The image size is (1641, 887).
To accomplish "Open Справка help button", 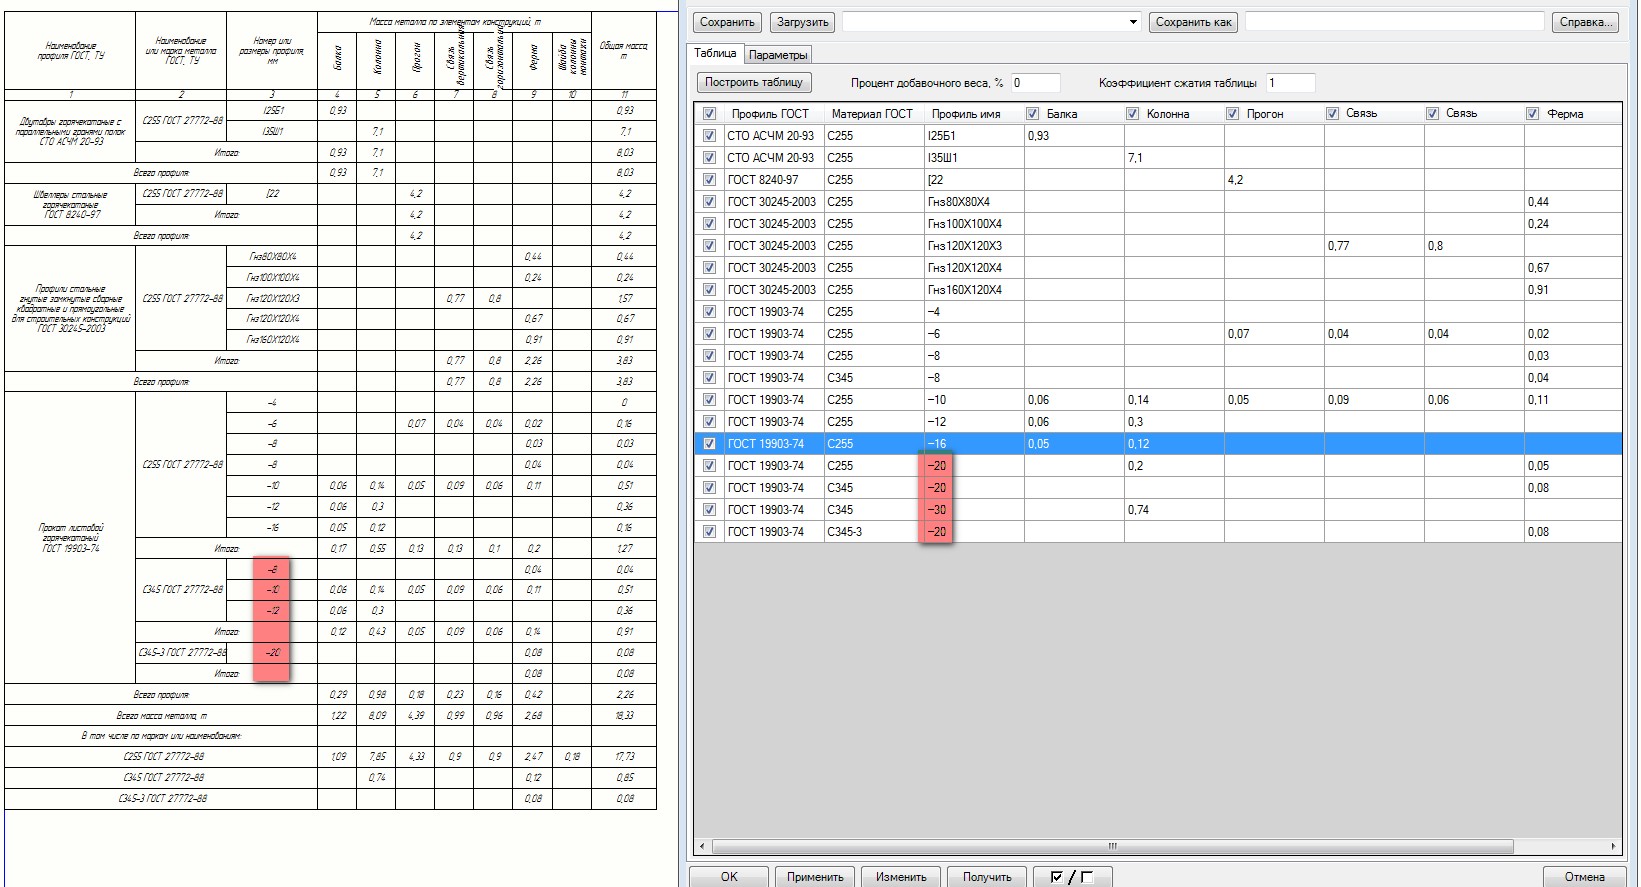I will [1585, 22].
